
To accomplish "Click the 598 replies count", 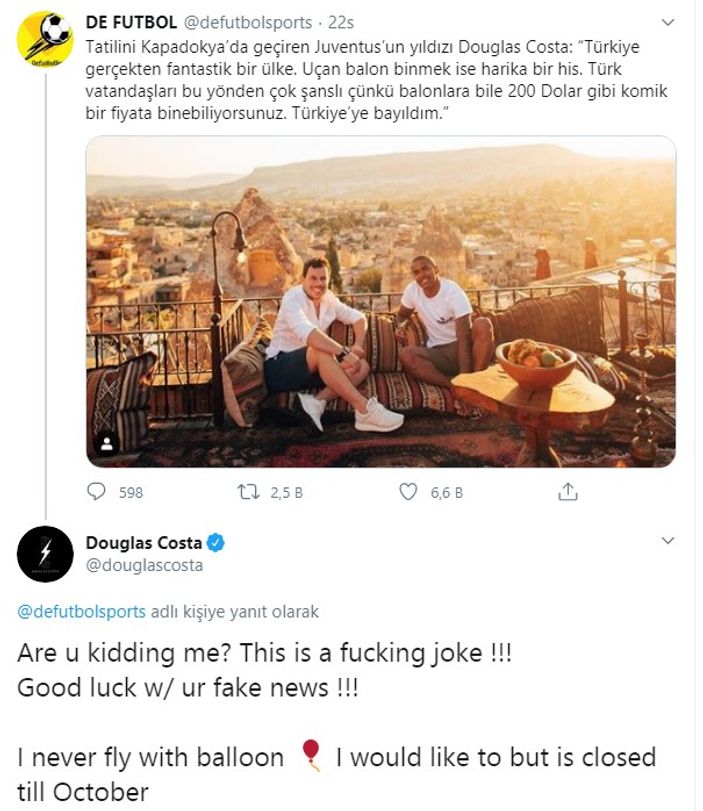I will coord(131,492).
